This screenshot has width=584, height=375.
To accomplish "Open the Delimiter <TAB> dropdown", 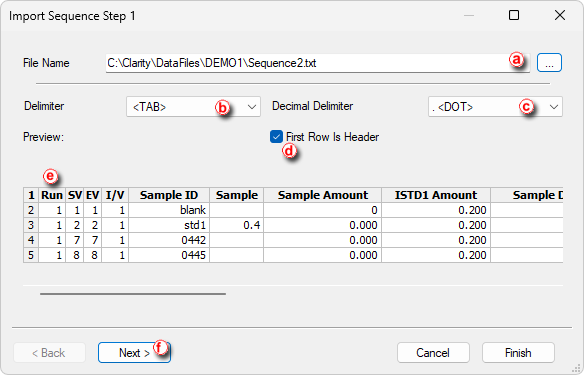I will coord(193,107).
